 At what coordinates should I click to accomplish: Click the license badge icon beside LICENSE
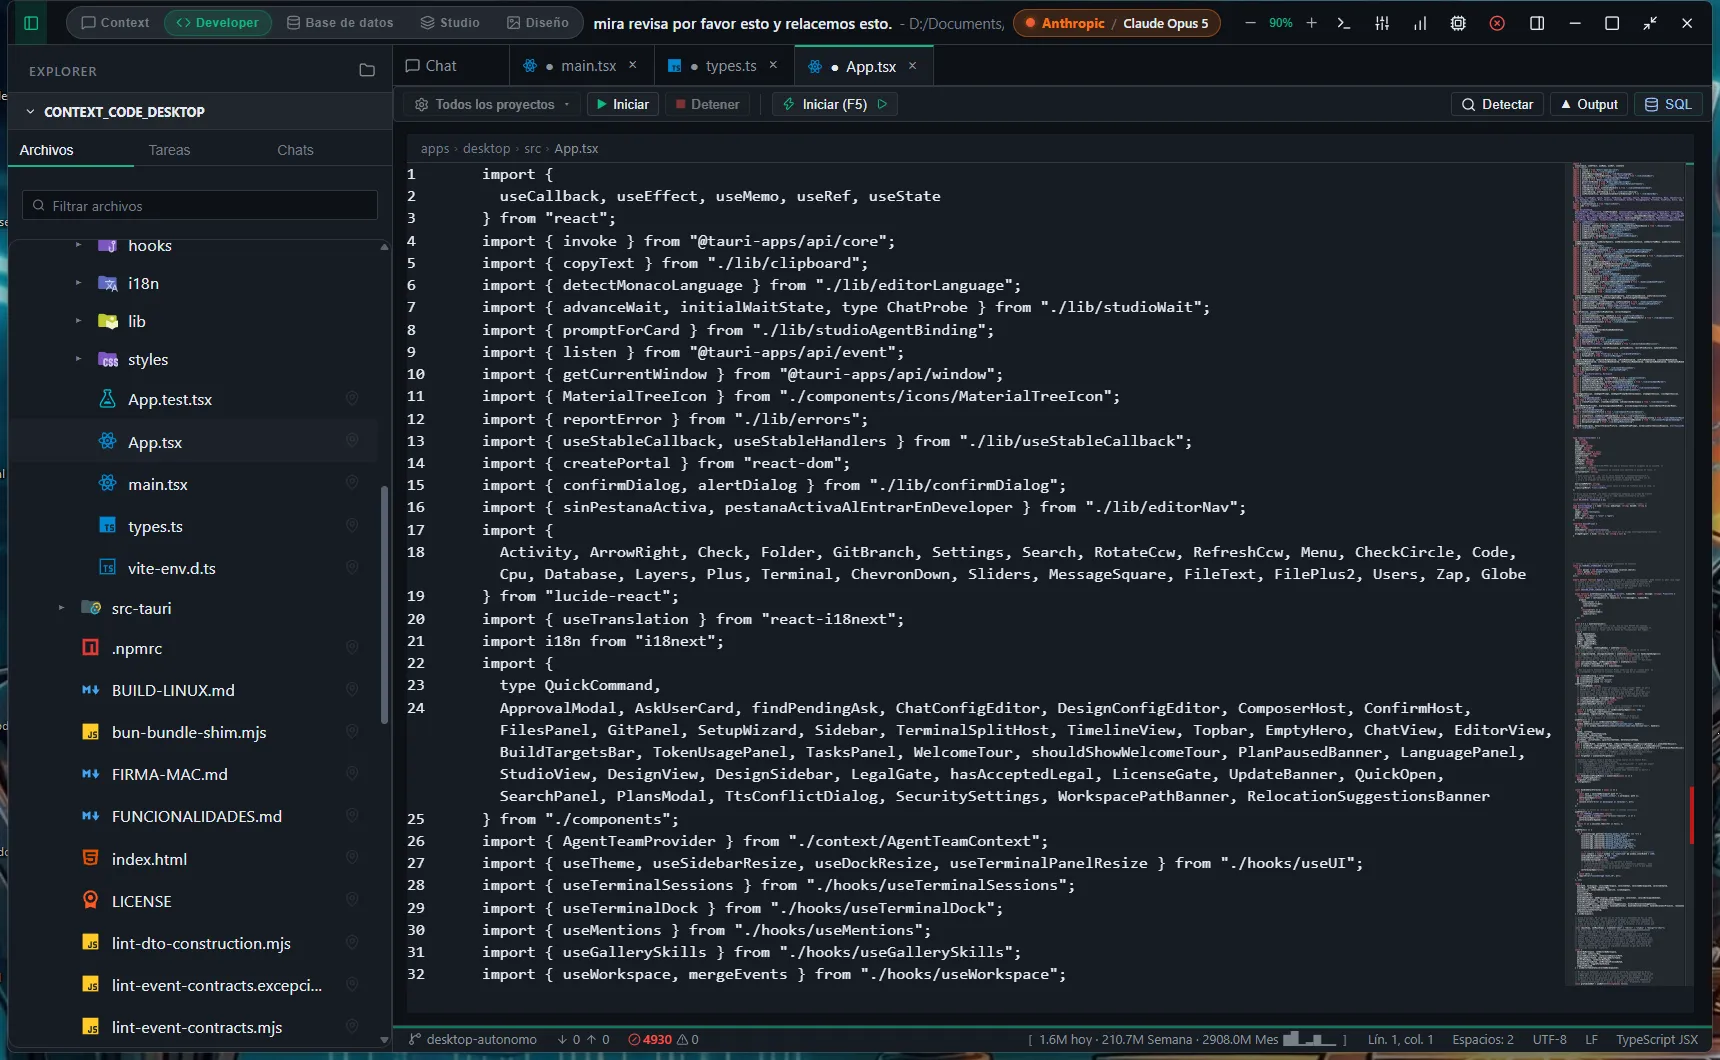[90, 900]
